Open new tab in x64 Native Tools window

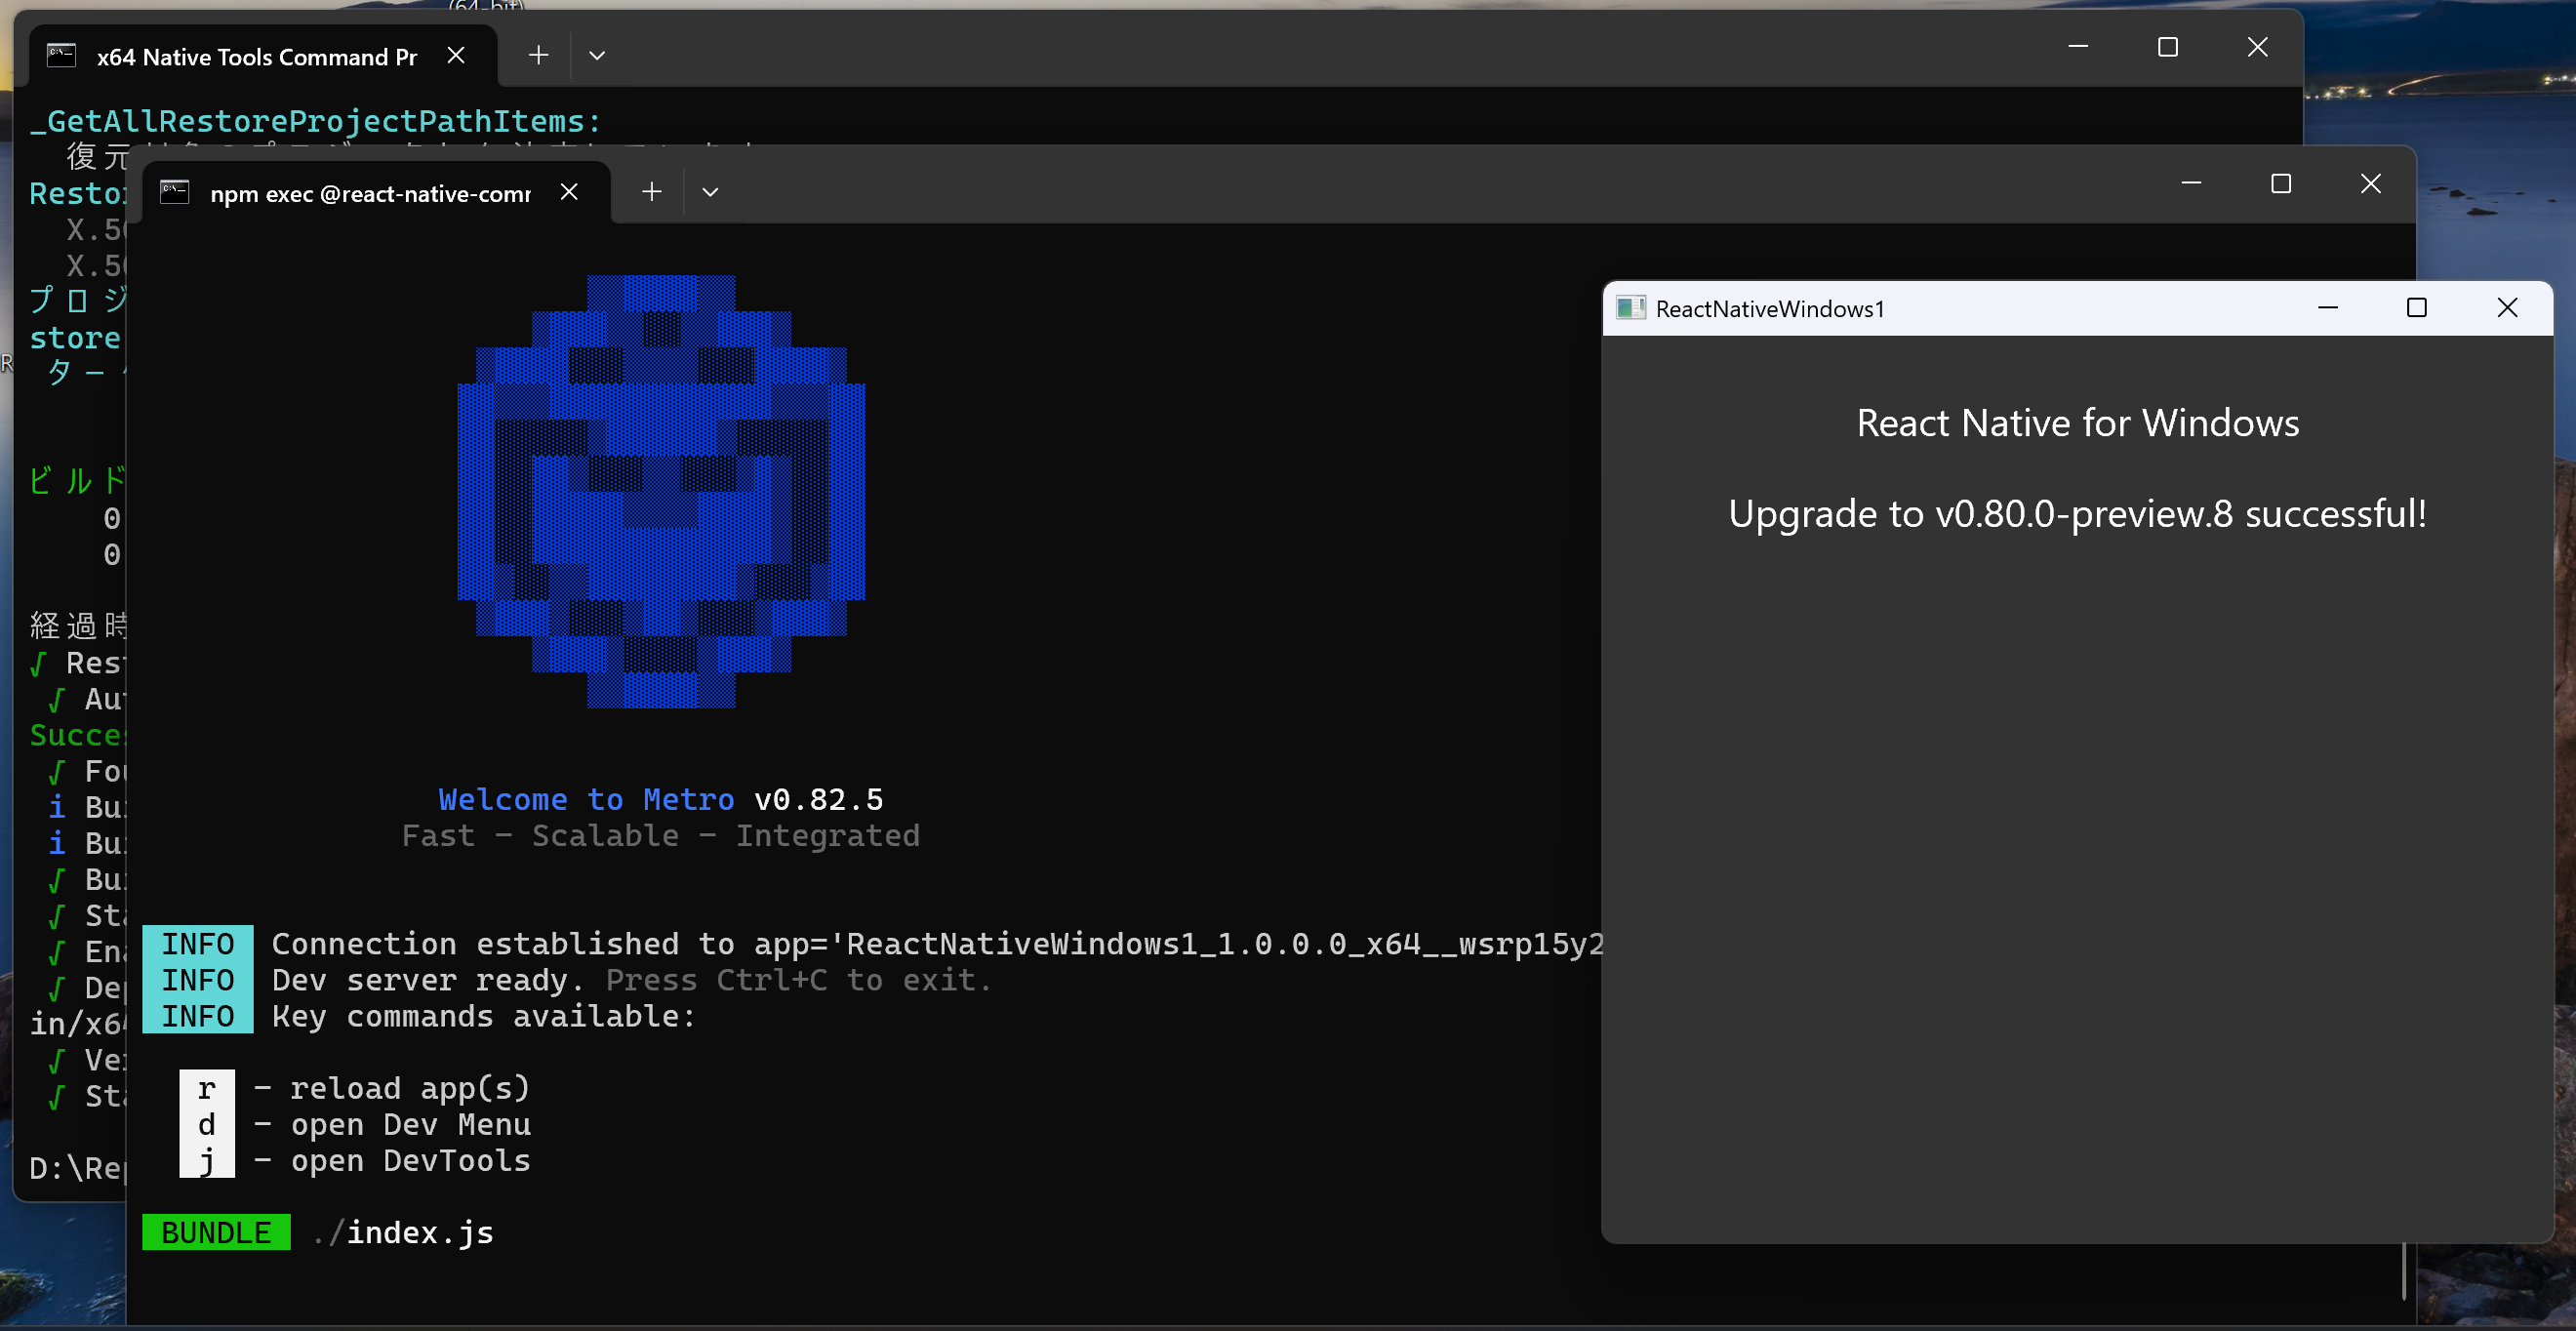(x=539, y=56)
